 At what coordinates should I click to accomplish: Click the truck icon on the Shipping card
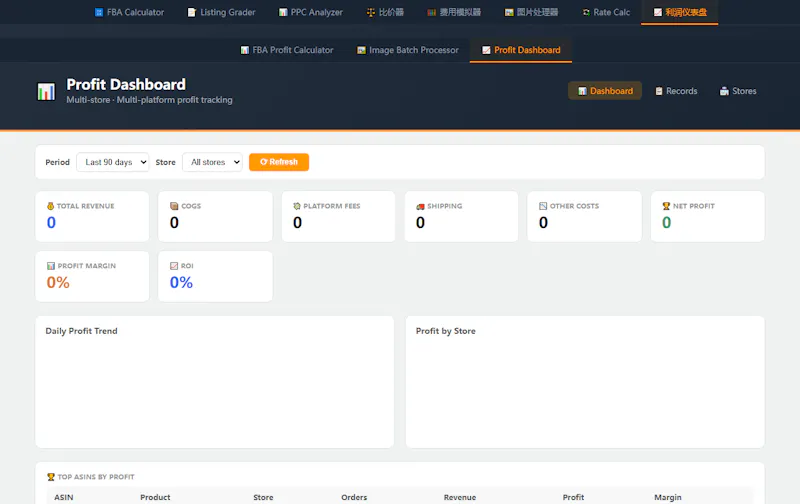tap(420, 206)
